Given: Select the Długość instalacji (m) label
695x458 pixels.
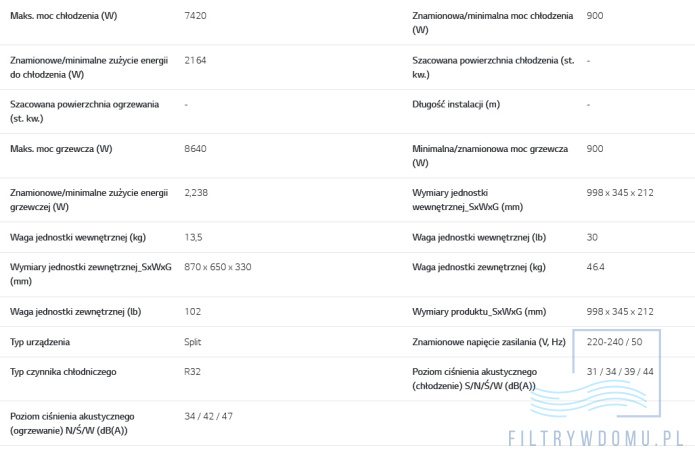Looking at the screenshot, I should (x=456, y=105).
